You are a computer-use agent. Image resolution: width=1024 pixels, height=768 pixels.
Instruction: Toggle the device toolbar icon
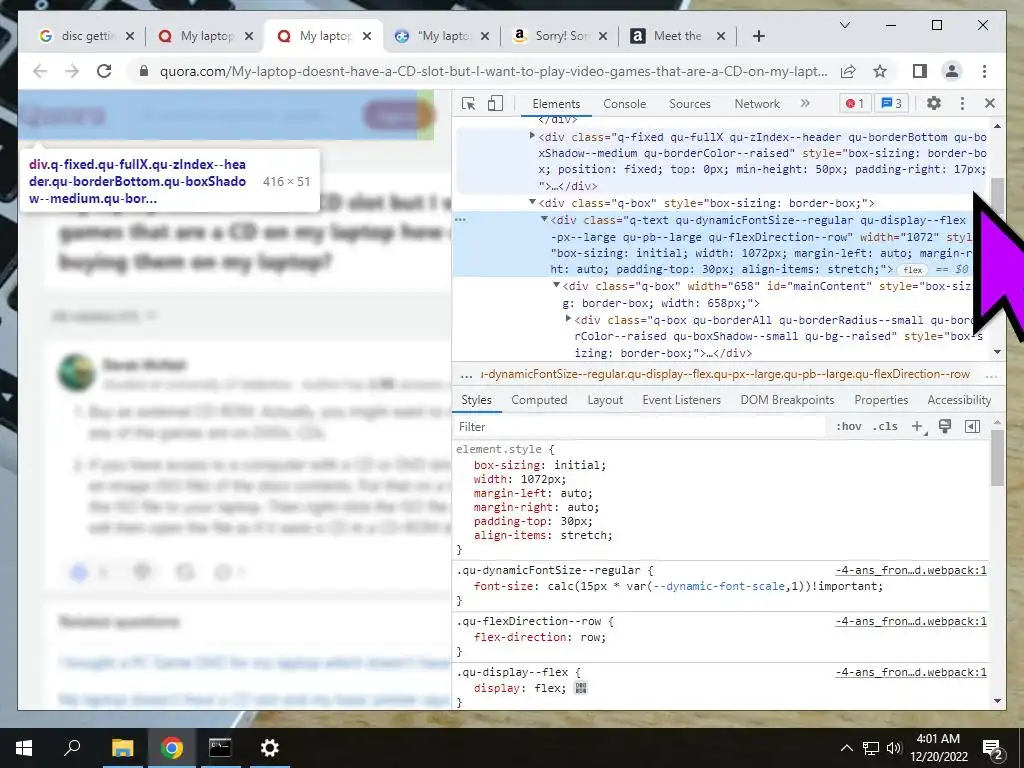(x=496, y=103)
